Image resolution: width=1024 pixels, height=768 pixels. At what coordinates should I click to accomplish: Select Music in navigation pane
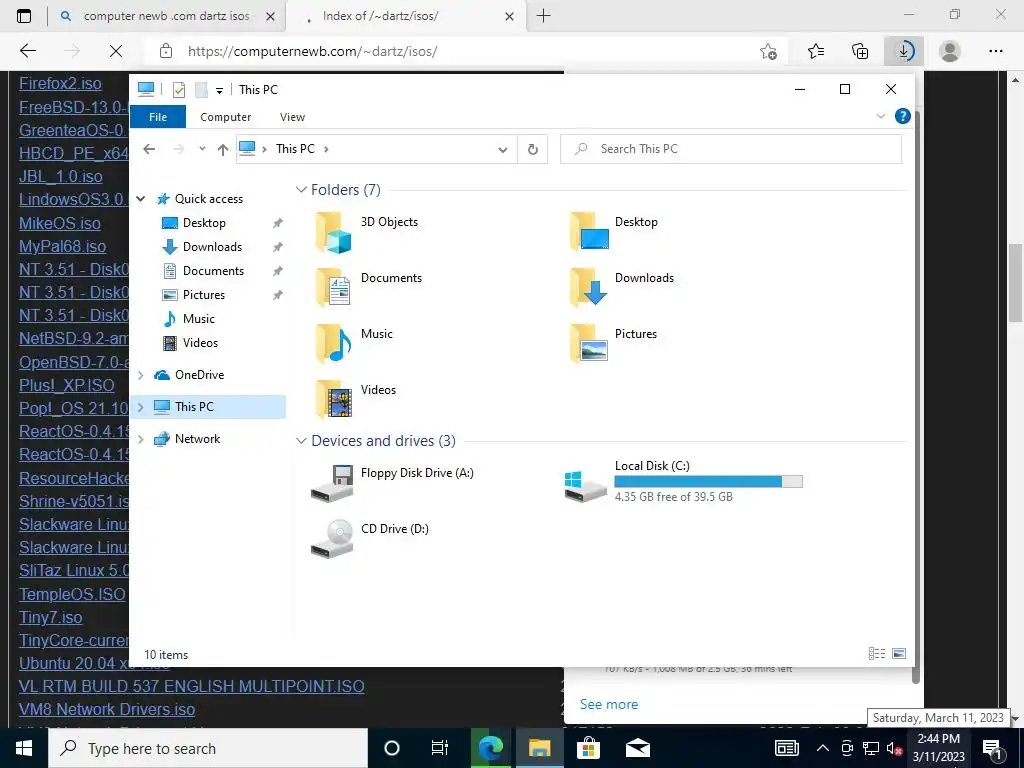point(199,319)
